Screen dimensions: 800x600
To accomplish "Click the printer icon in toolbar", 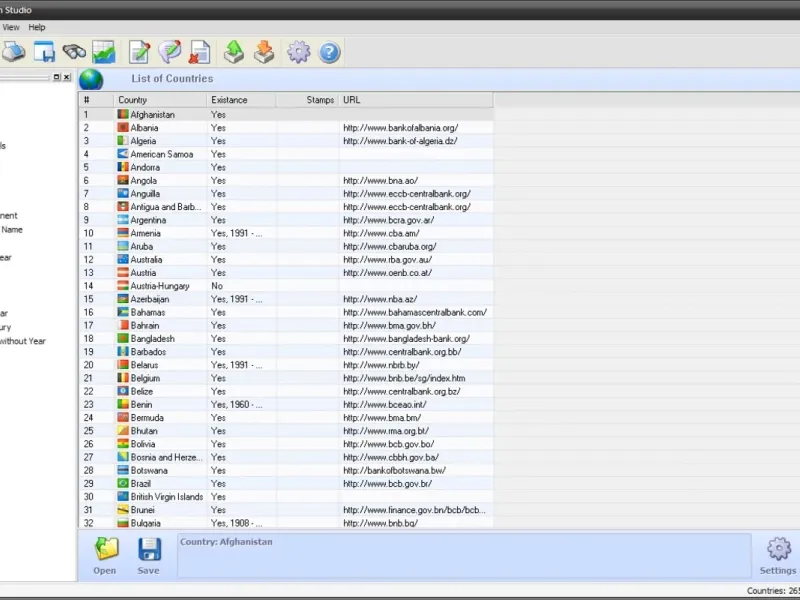I will [x=13, y=52].
